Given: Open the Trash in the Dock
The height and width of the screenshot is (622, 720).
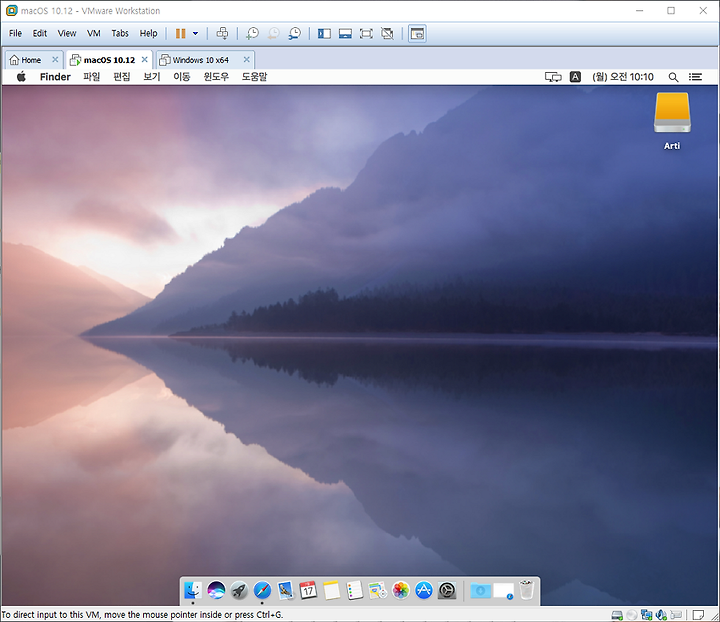Looking at the screenshot, I should click(x=526, y=590).
